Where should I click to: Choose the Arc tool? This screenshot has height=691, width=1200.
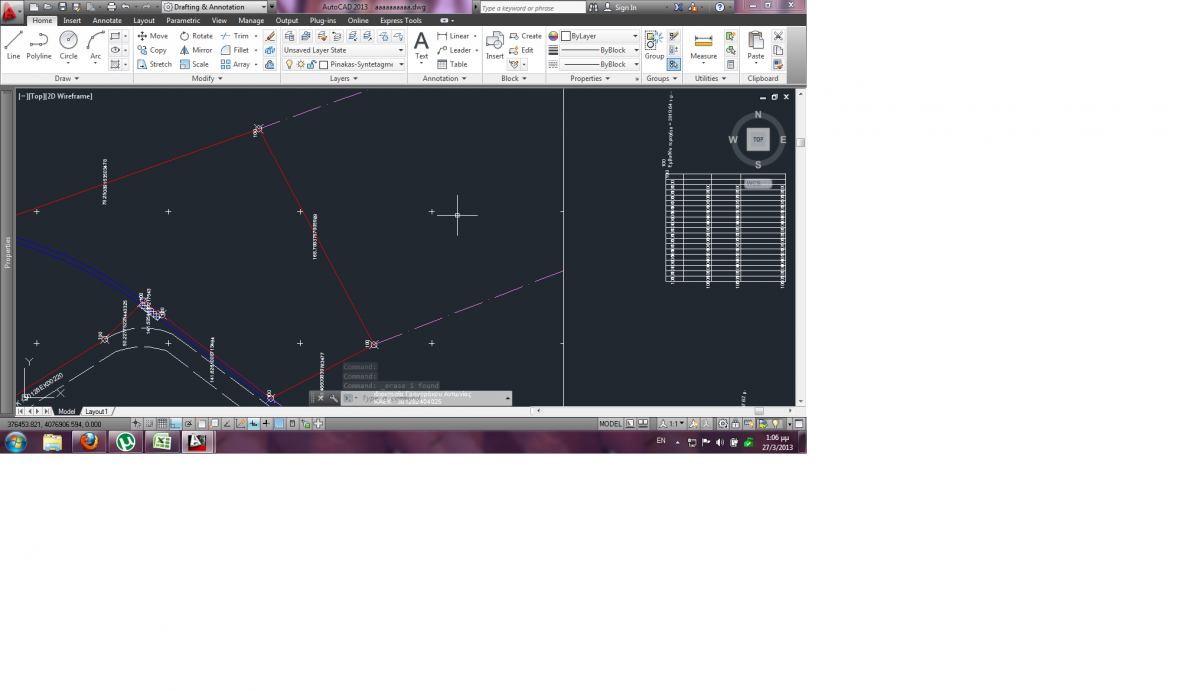click(x=96, y=44)
